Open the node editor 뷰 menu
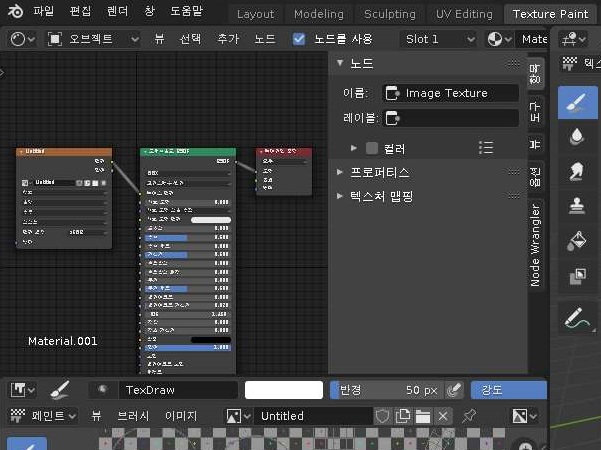Screen dimensions: 601x450 point(159,39)
